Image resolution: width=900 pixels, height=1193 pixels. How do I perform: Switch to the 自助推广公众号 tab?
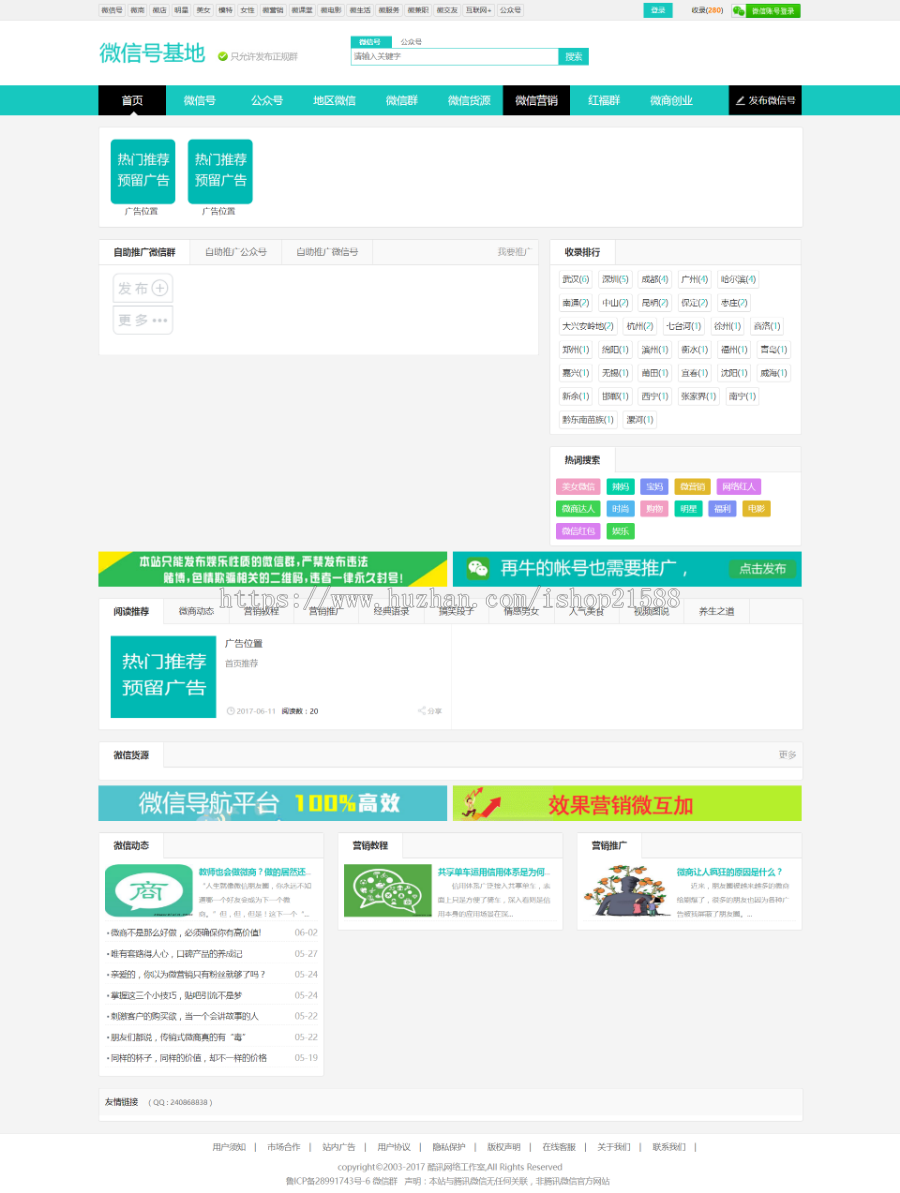tap(236, 252)
